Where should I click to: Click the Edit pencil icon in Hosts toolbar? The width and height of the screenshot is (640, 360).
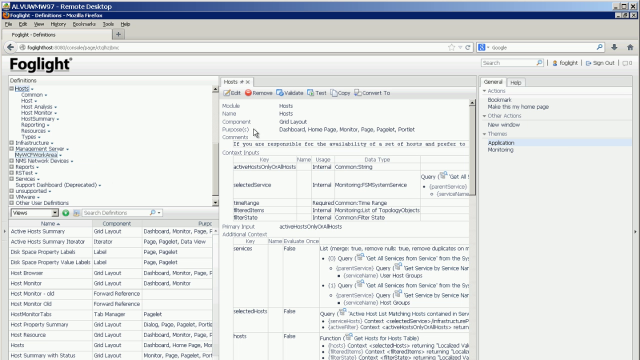[227, 93]
